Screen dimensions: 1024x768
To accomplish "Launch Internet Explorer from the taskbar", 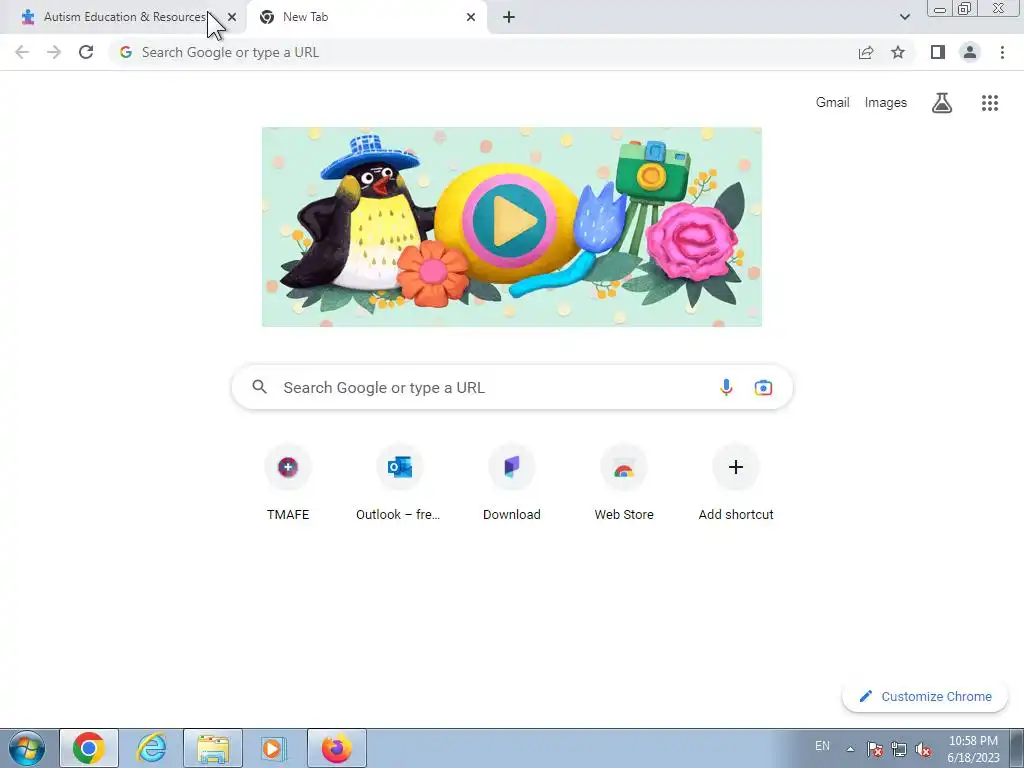I will [x=152, y=748].
